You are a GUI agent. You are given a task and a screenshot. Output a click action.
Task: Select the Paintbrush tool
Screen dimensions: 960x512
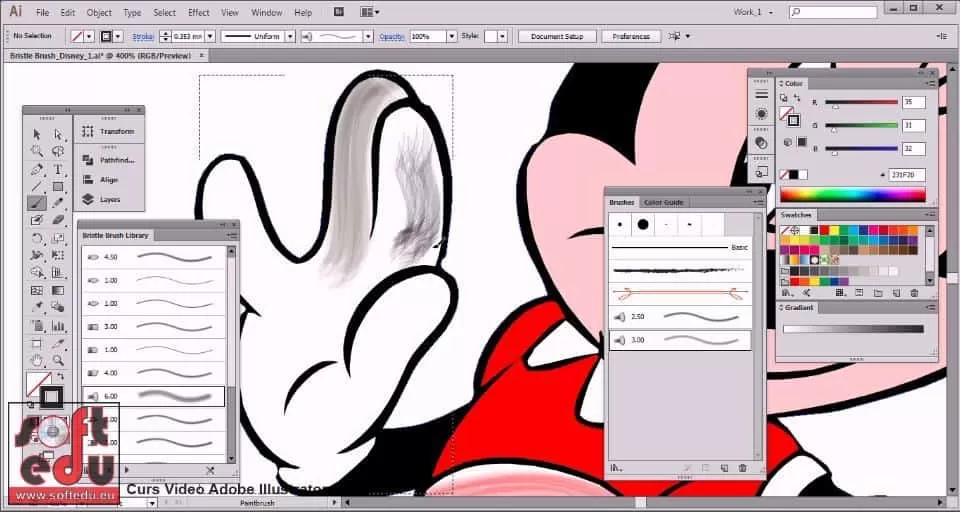[37, 203]
